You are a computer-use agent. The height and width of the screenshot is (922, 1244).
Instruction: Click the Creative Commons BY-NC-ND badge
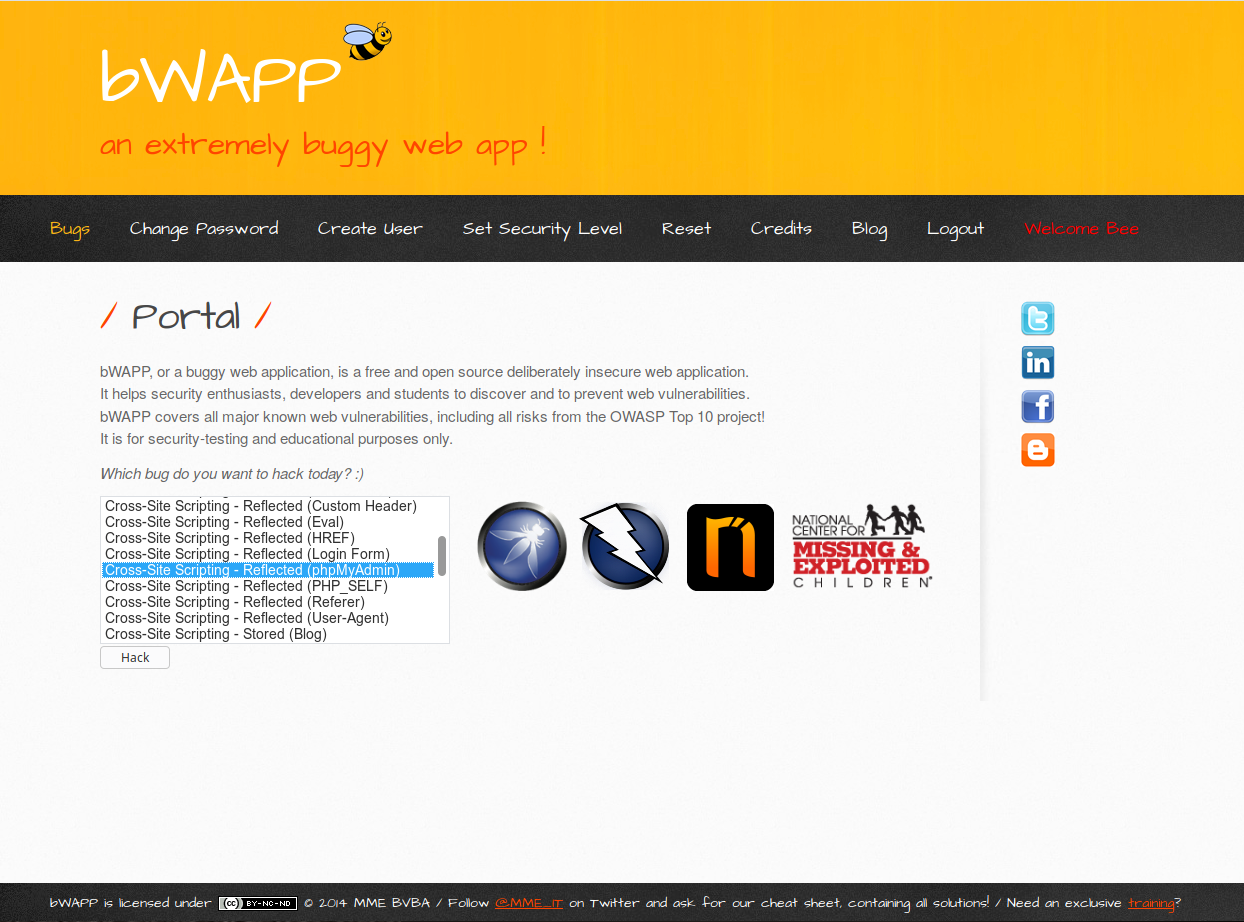(x=258, y=903)
